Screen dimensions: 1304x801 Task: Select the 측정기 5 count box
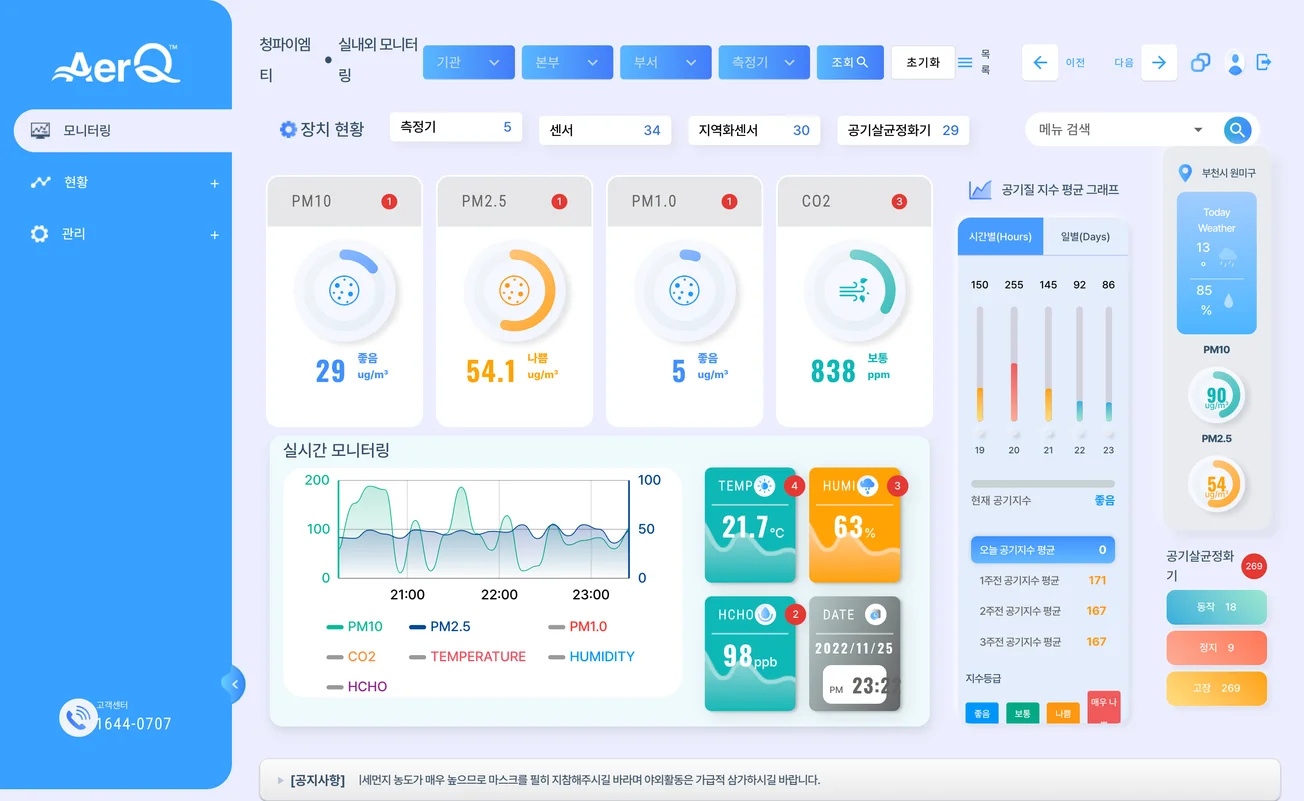[x=456, y=127]
